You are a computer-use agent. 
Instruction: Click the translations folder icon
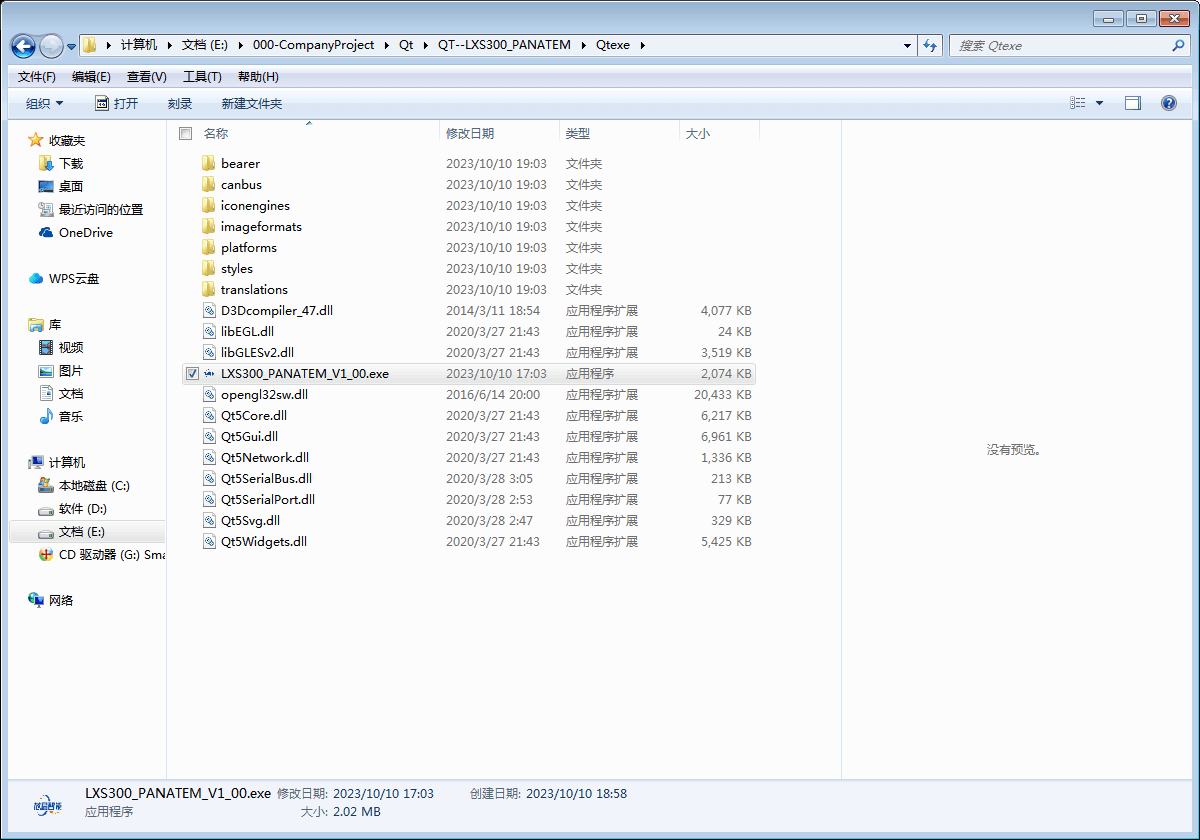[x=208, y=290]
